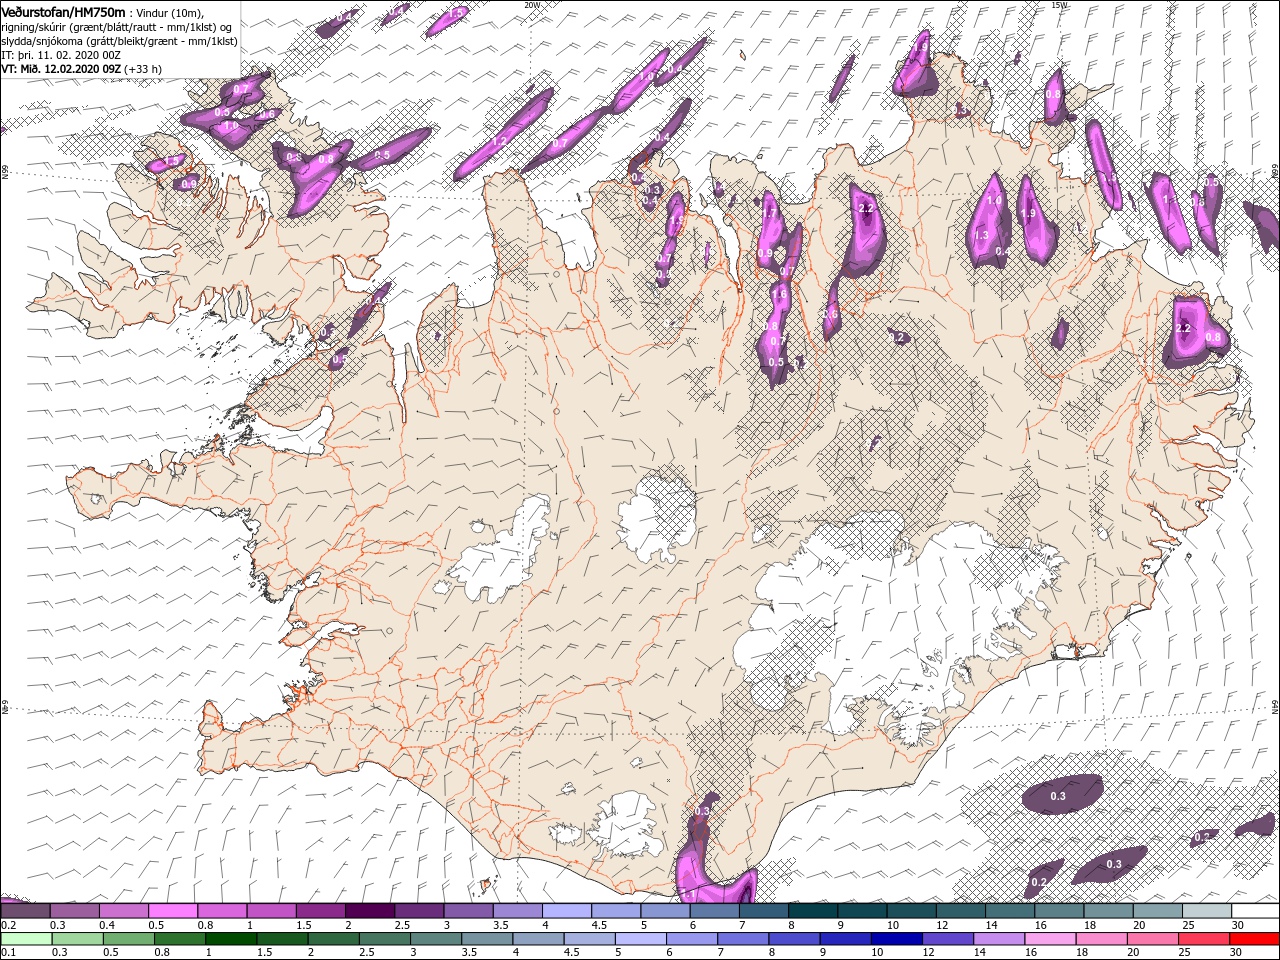Select the VT valid time line in header
This screenshot has width=1280, height=960.
80,69
